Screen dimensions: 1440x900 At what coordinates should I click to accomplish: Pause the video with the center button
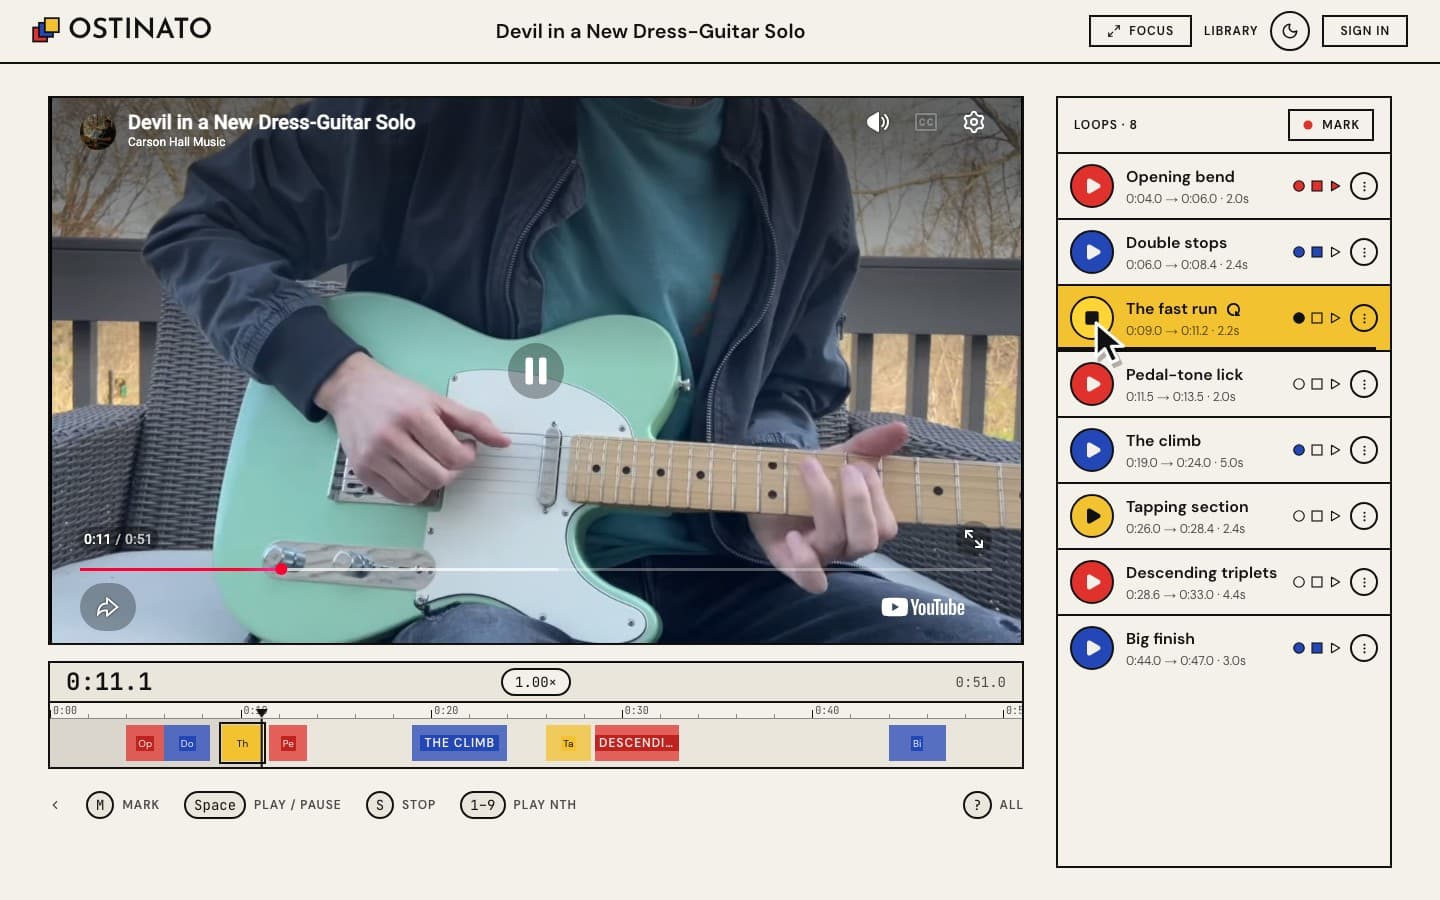coord(536,371)
